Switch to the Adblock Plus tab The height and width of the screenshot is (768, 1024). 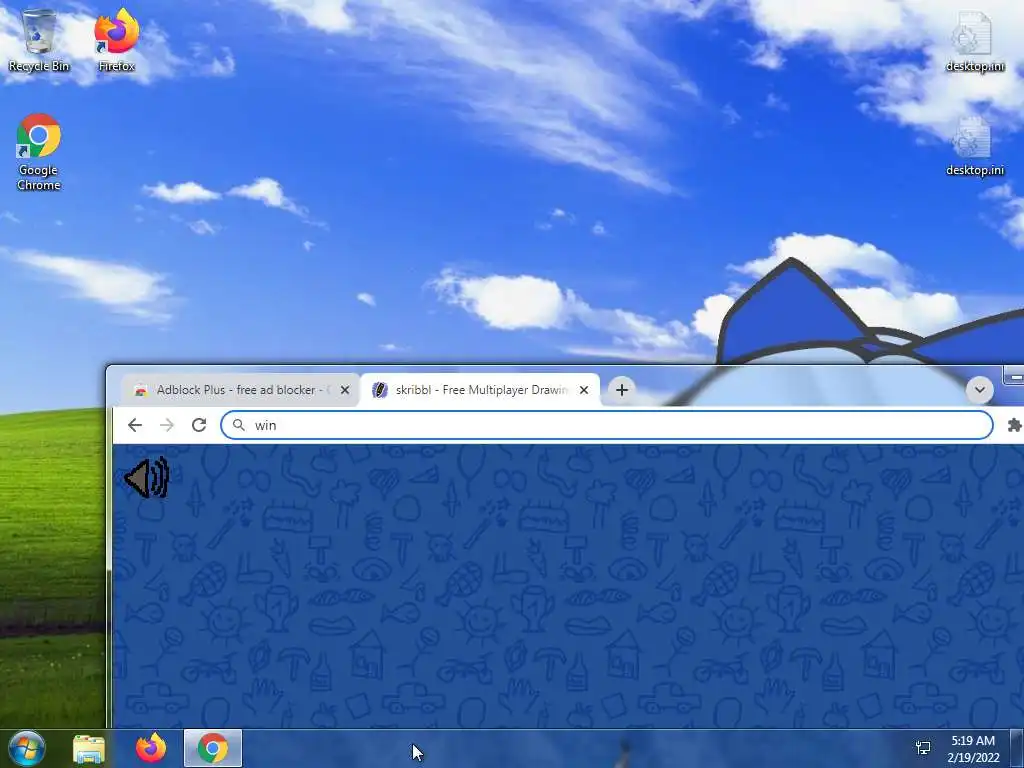click(240, 390)
